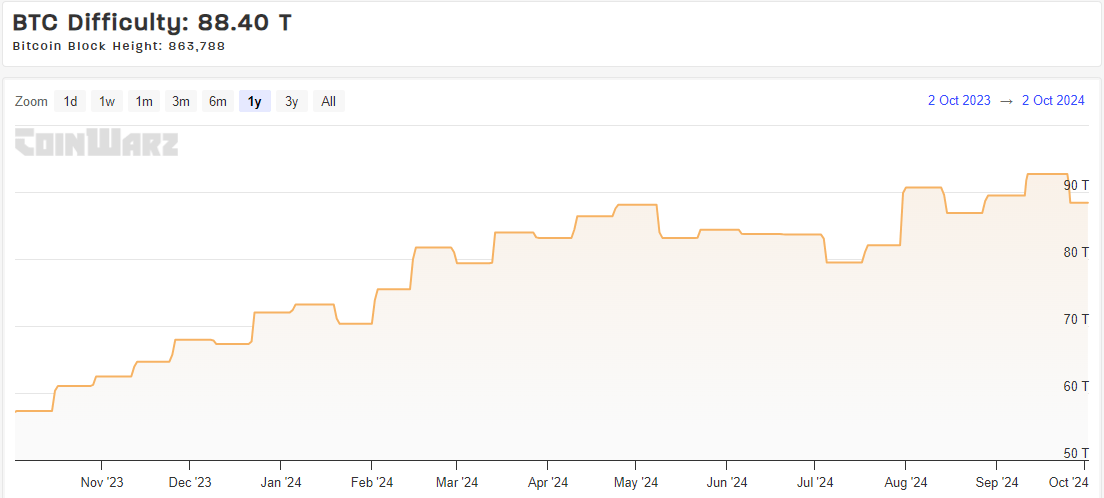Click the 70 T y-axis label
Image resolution: width=1104 pixels, height=498 pixels.
tap(1076, 319)
